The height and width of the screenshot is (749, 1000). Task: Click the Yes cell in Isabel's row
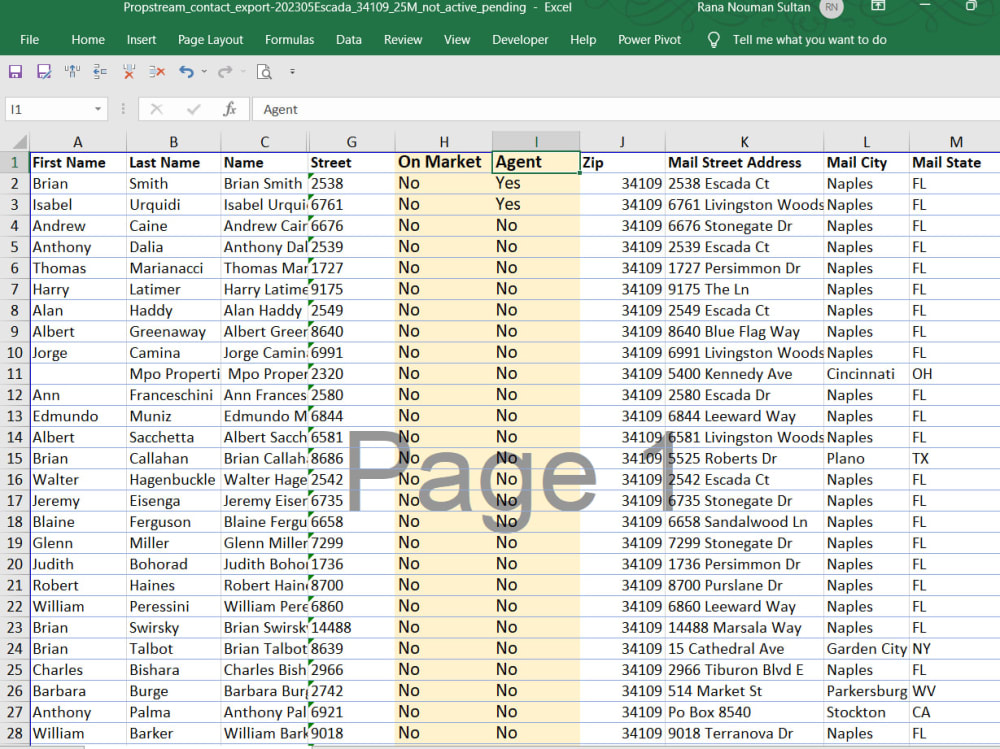click(536, 204)
